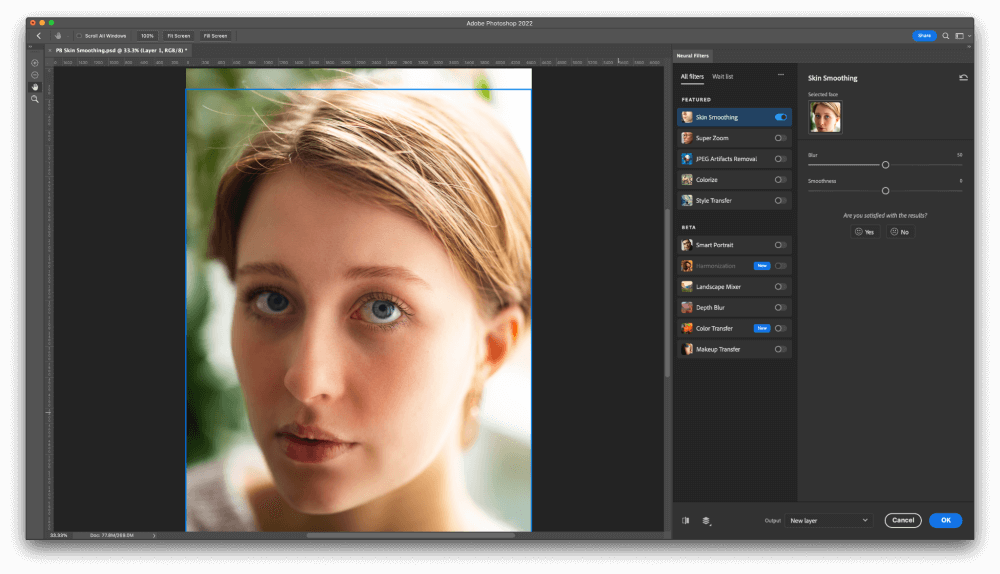The height and width of the screenshot is (574, 1000).
Task: Select the Hand tool in the left toolbar
Action: (35, 87)
